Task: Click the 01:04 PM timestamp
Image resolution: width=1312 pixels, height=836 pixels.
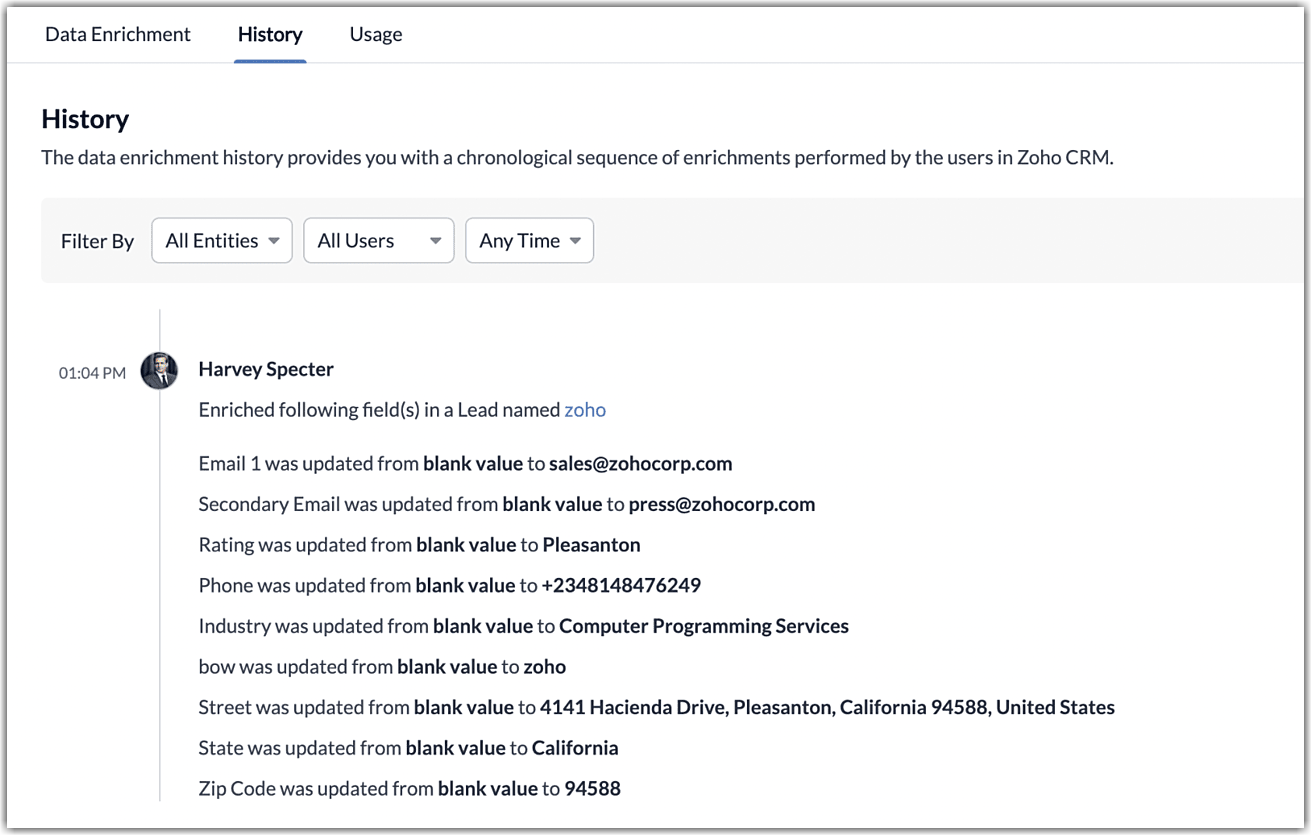Action: pyautogui.click(x=92, y=373)
